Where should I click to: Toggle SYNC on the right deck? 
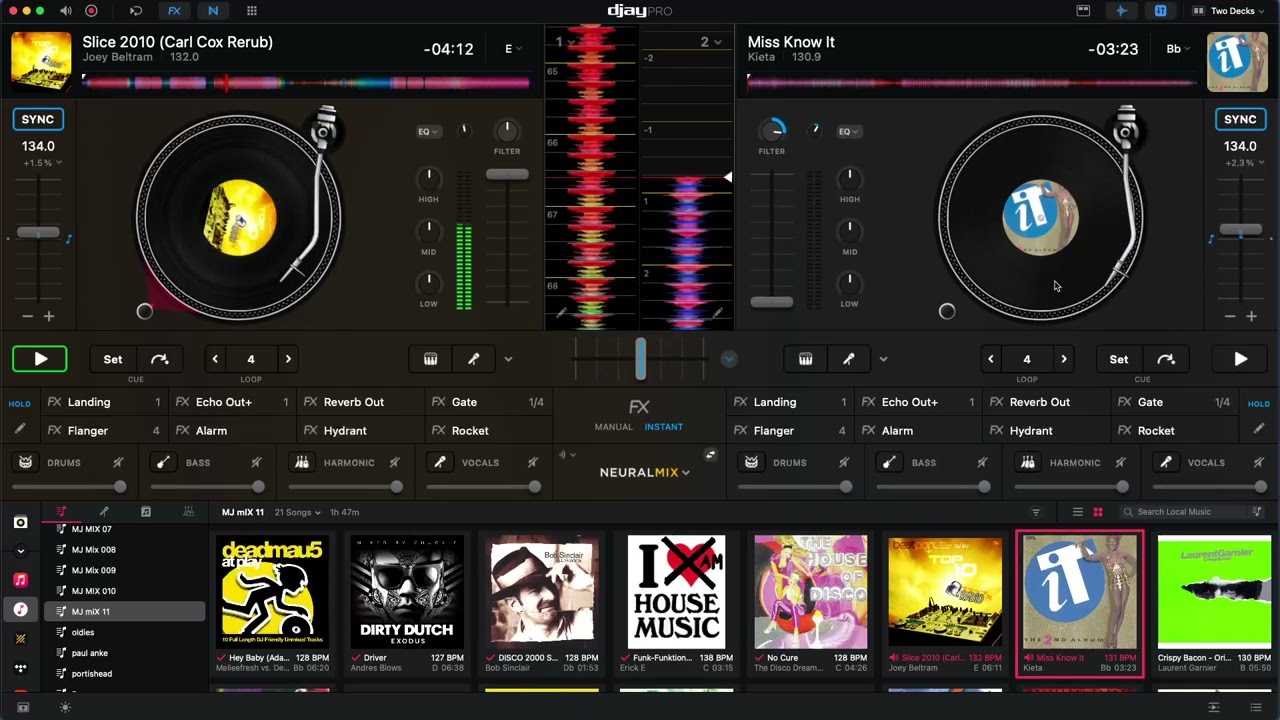coord(1240,119)
